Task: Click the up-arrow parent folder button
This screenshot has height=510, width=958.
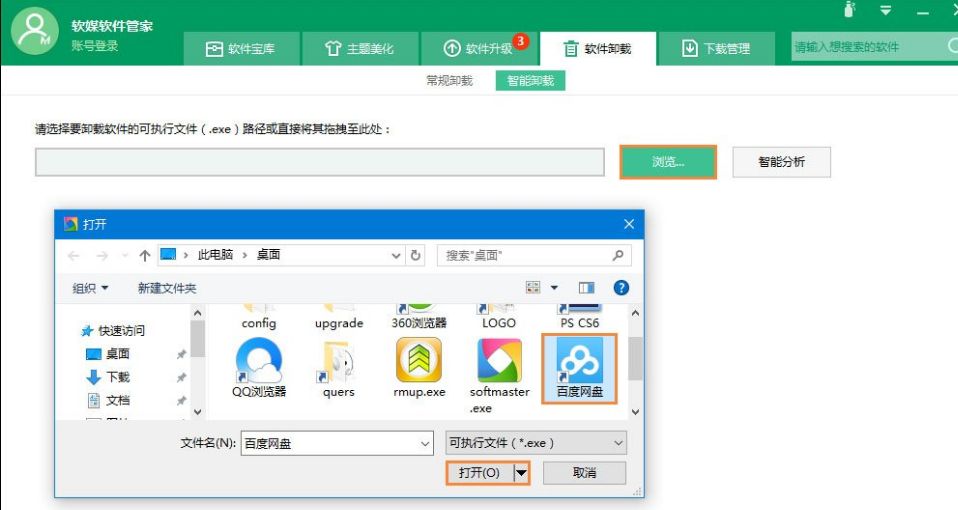Action: [145, 255]
